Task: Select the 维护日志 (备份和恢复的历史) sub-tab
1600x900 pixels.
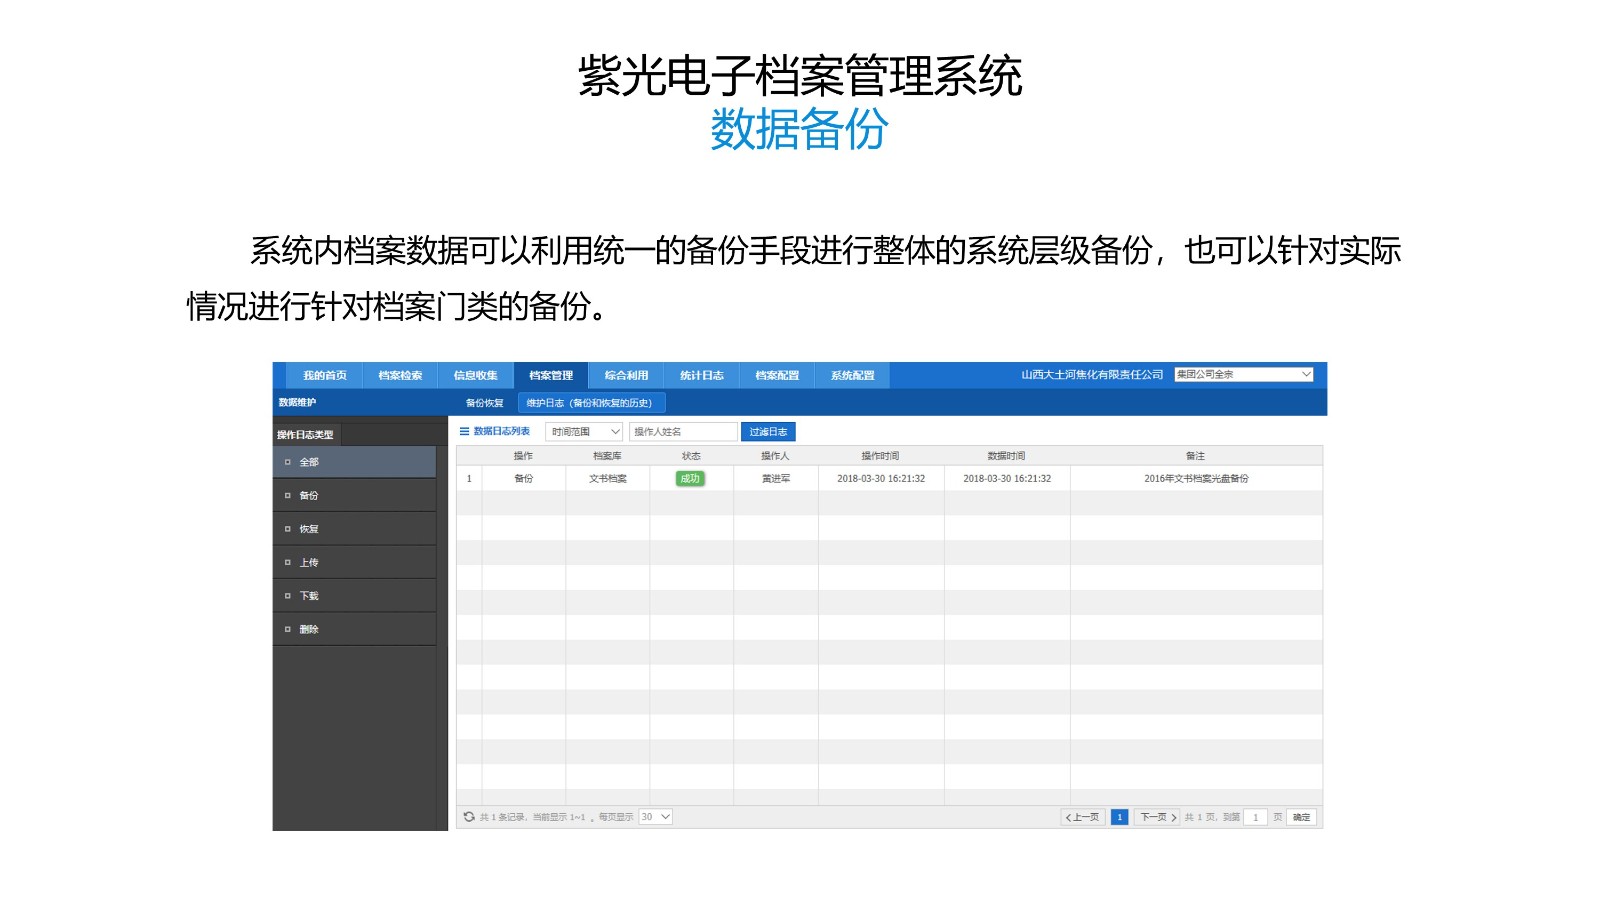Action: [x=591, y=403]
